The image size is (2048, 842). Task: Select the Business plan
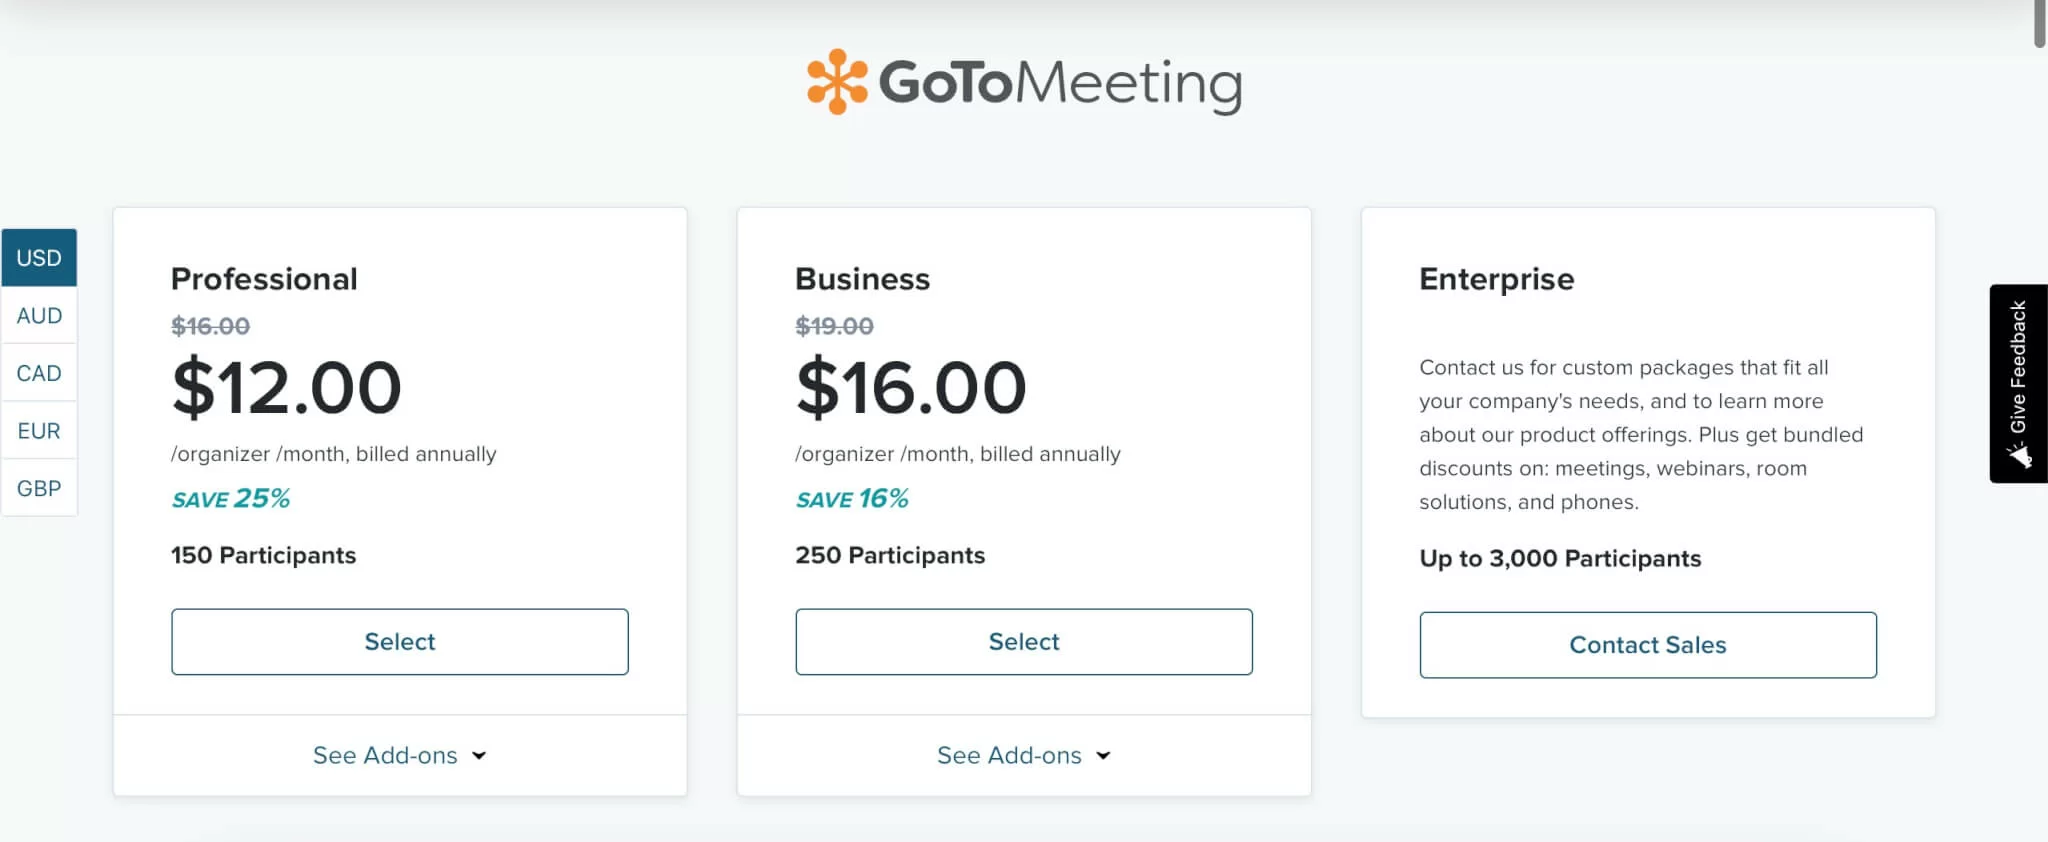coord(1024,642)
